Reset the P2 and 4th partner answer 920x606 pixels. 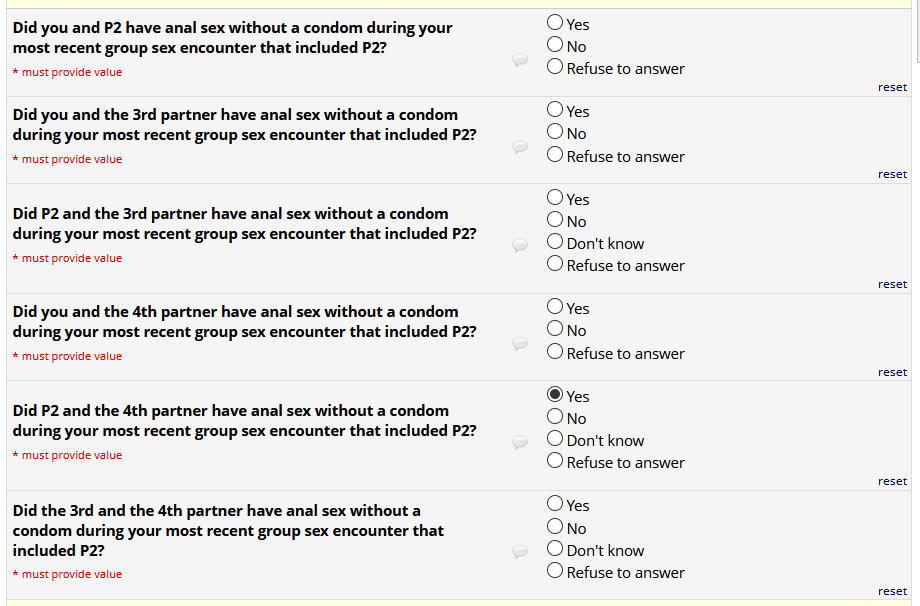[x=892, y=481]
